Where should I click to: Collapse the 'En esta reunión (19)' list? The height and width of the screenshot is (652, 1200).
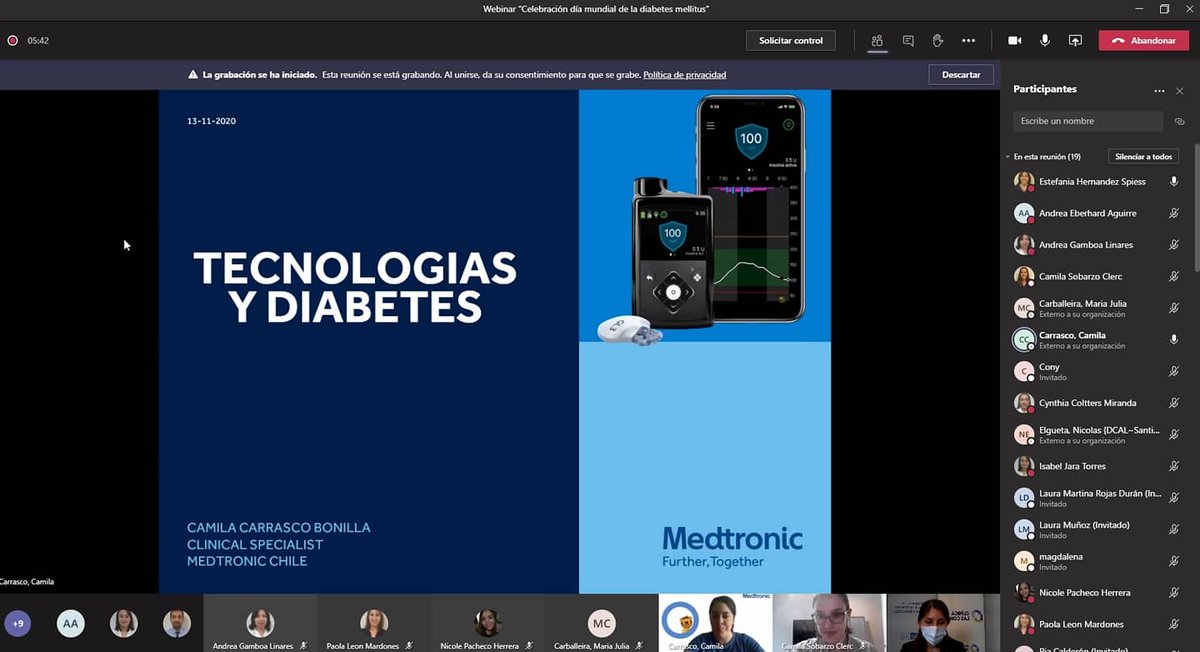click(x=1008, y=157)
